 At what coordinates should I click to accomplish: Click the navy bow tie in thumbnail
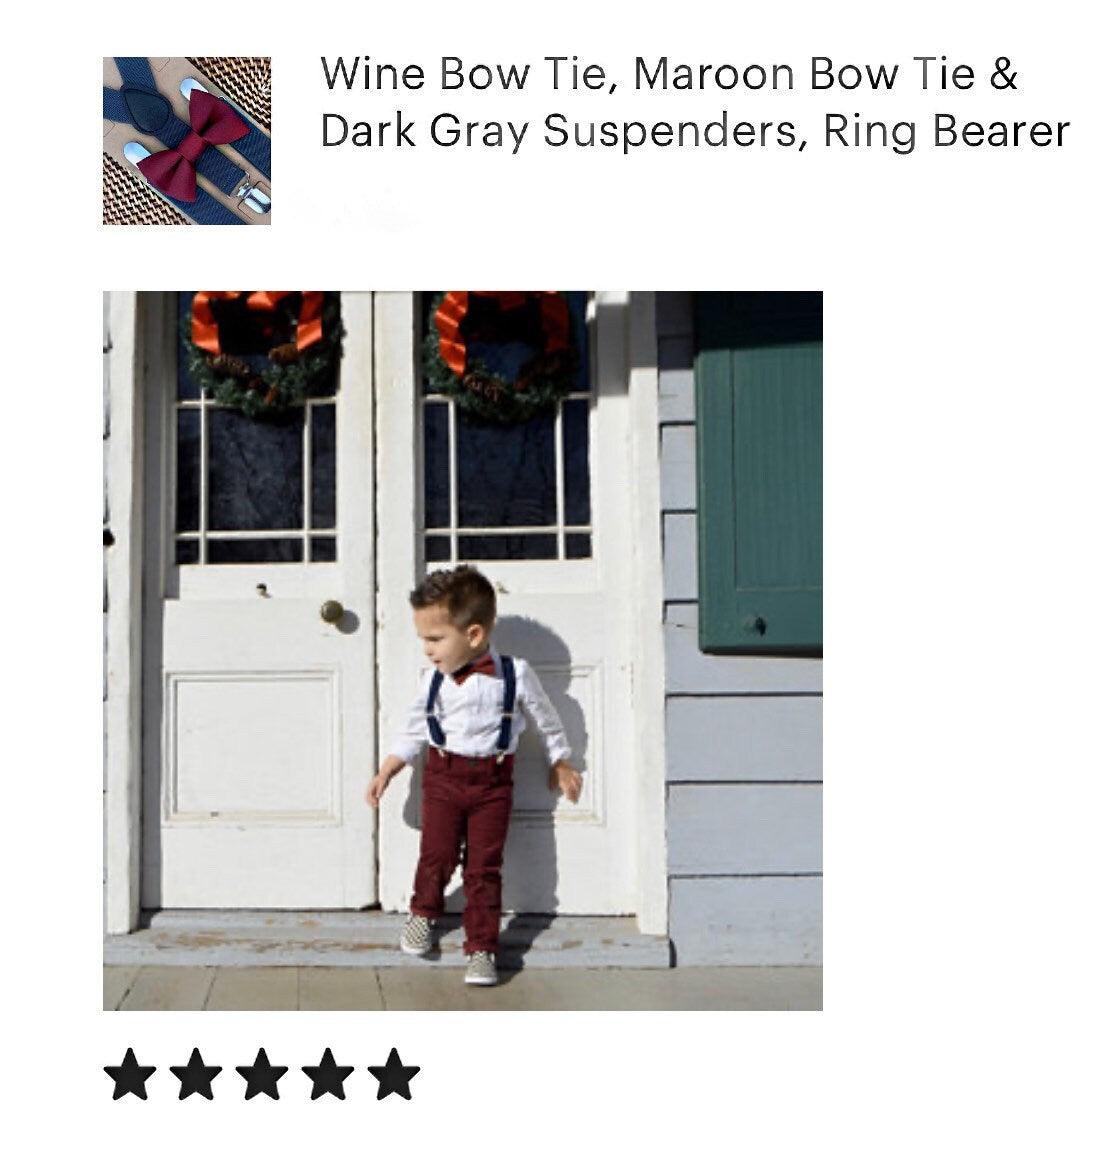147,110
